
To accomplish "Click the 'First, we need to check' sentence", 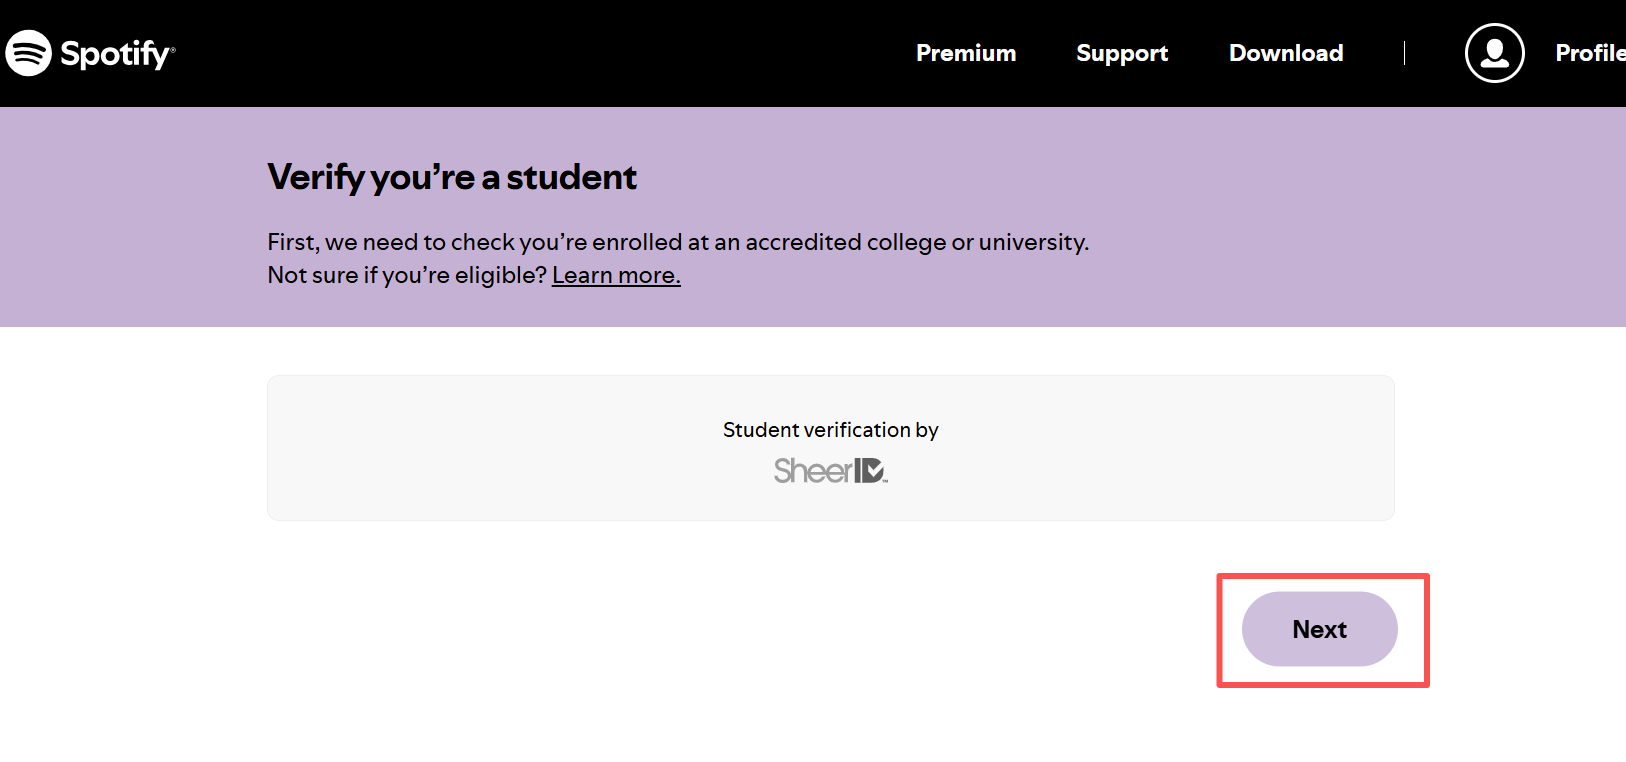I will 678,242.
